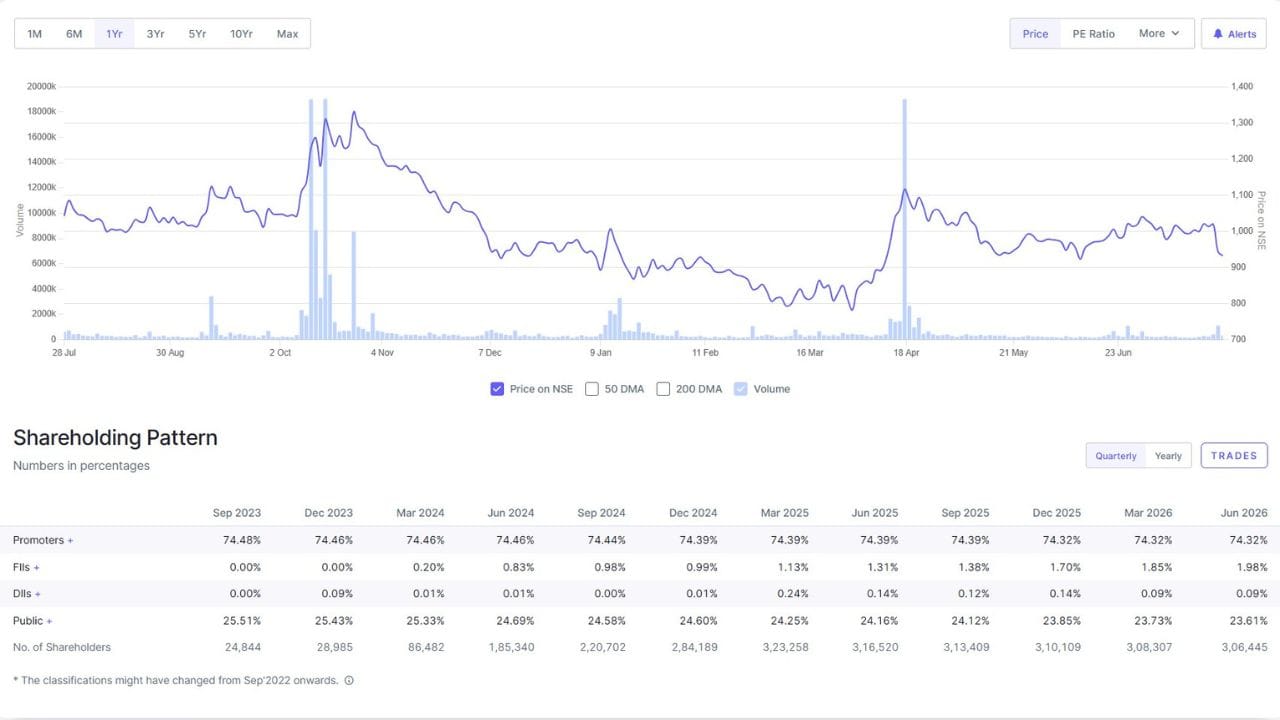Switch chart range to 3Yr
Screen dimensions: 1280x720
(x=155, y=34)
